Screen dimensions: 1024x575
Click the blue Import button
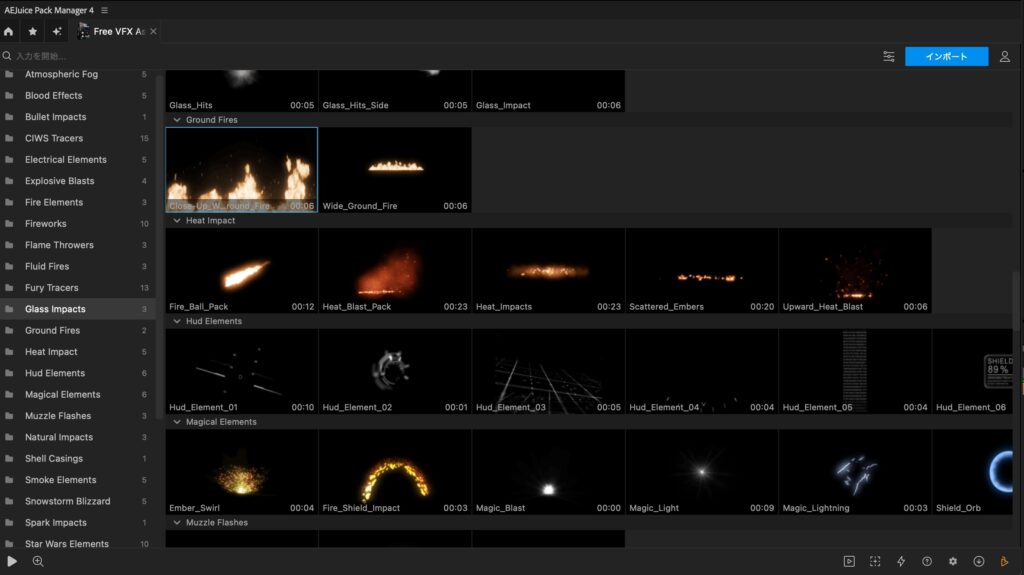(x=946, y=56)
